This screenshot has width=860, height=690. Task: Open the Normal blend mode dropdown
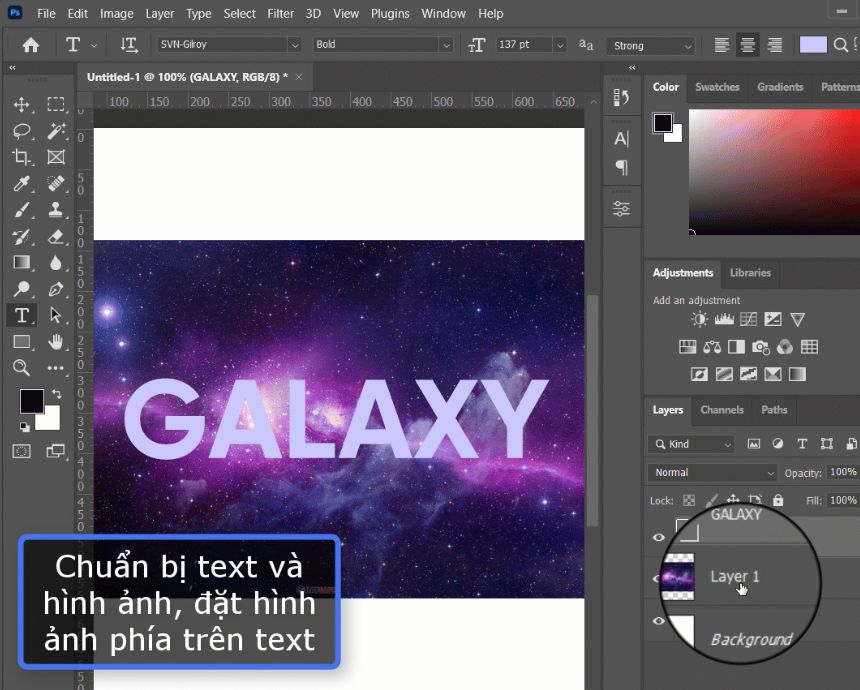pos(712,472)
